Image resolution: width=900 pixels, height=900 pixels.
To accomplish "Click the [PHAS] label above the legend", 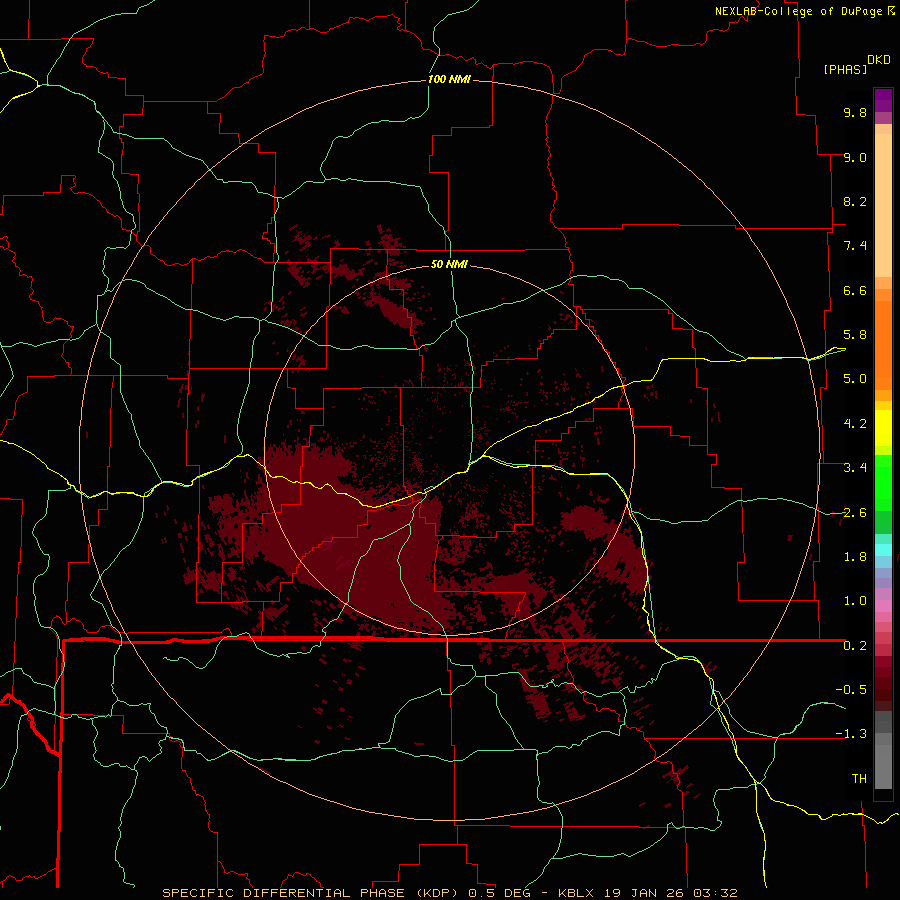I will point(845,69).
